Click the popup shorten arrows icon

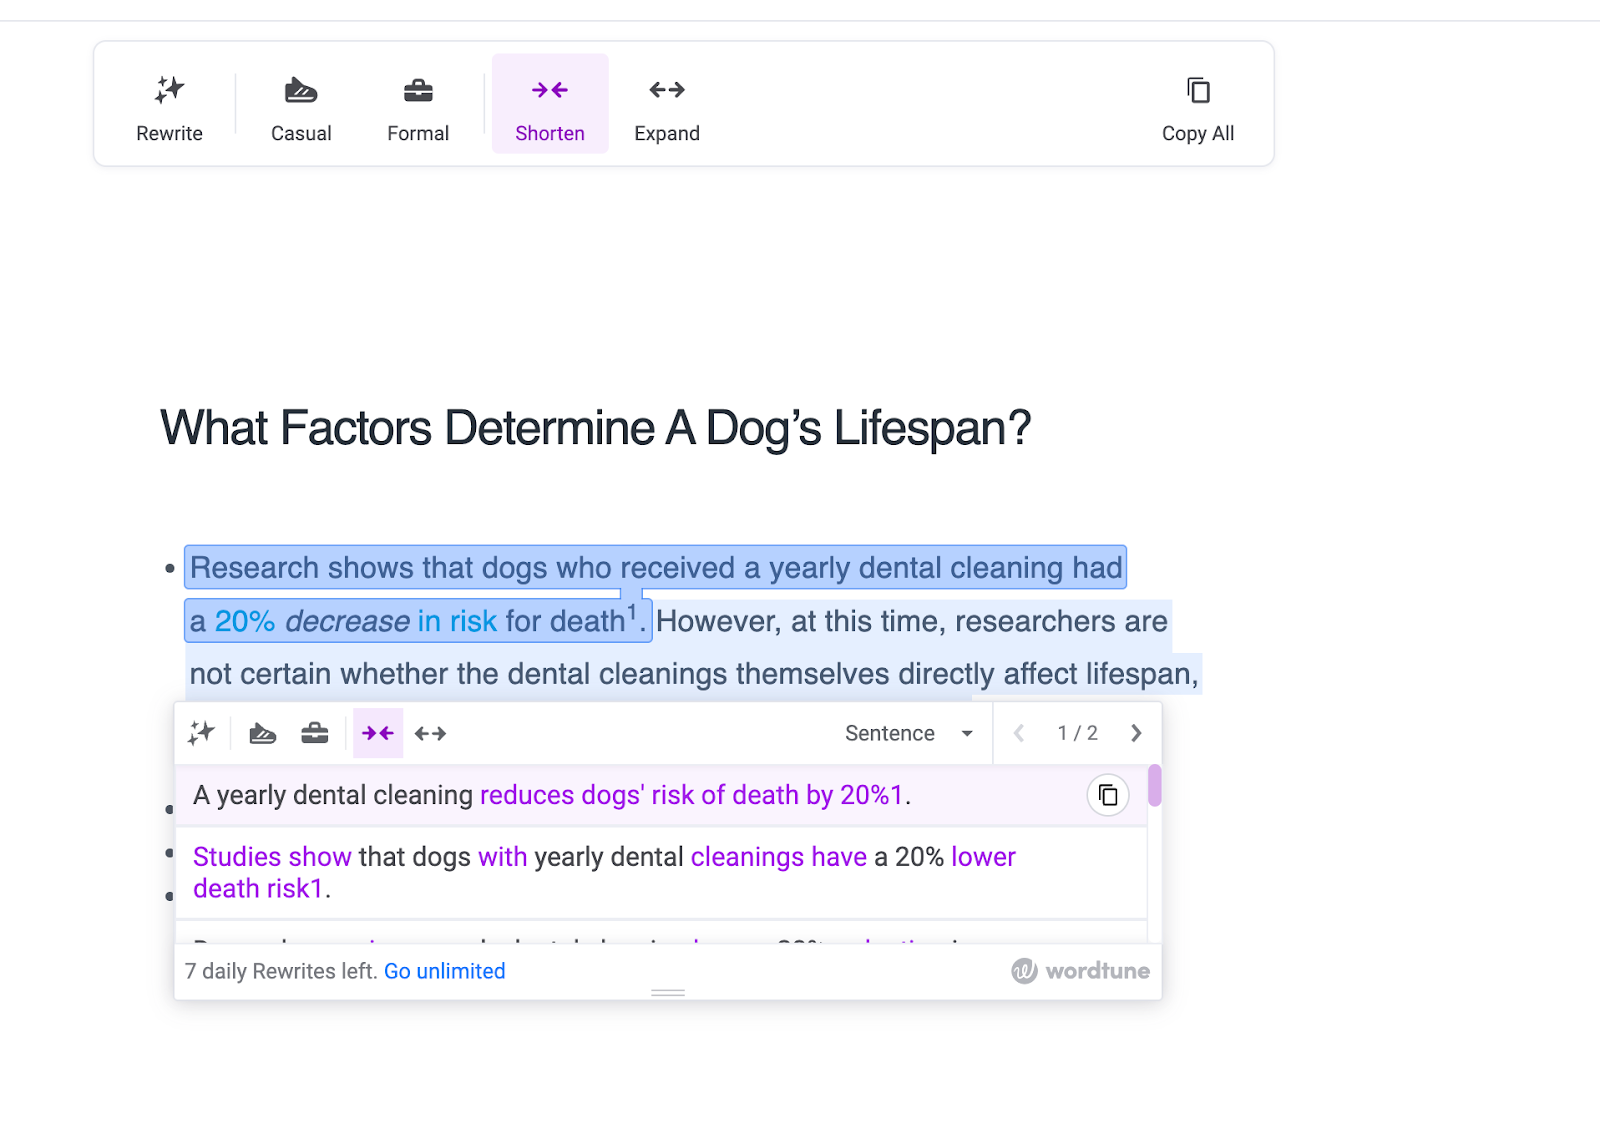[x=378, y=733]
